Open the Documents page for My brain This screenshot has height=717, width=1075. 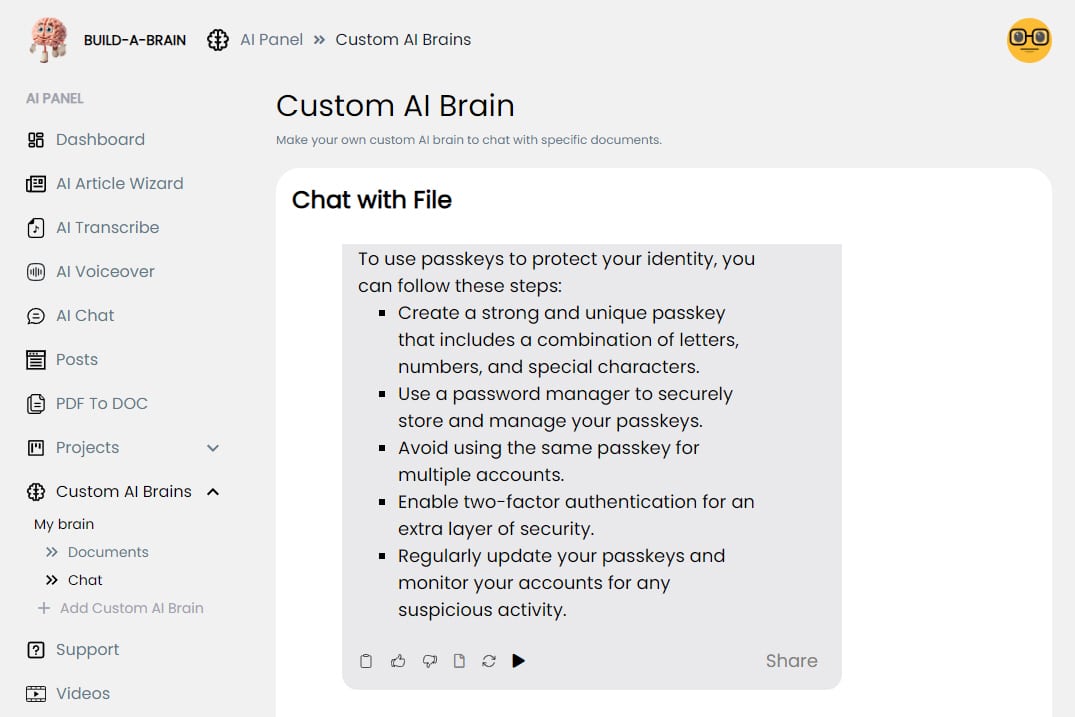(107, 551)
